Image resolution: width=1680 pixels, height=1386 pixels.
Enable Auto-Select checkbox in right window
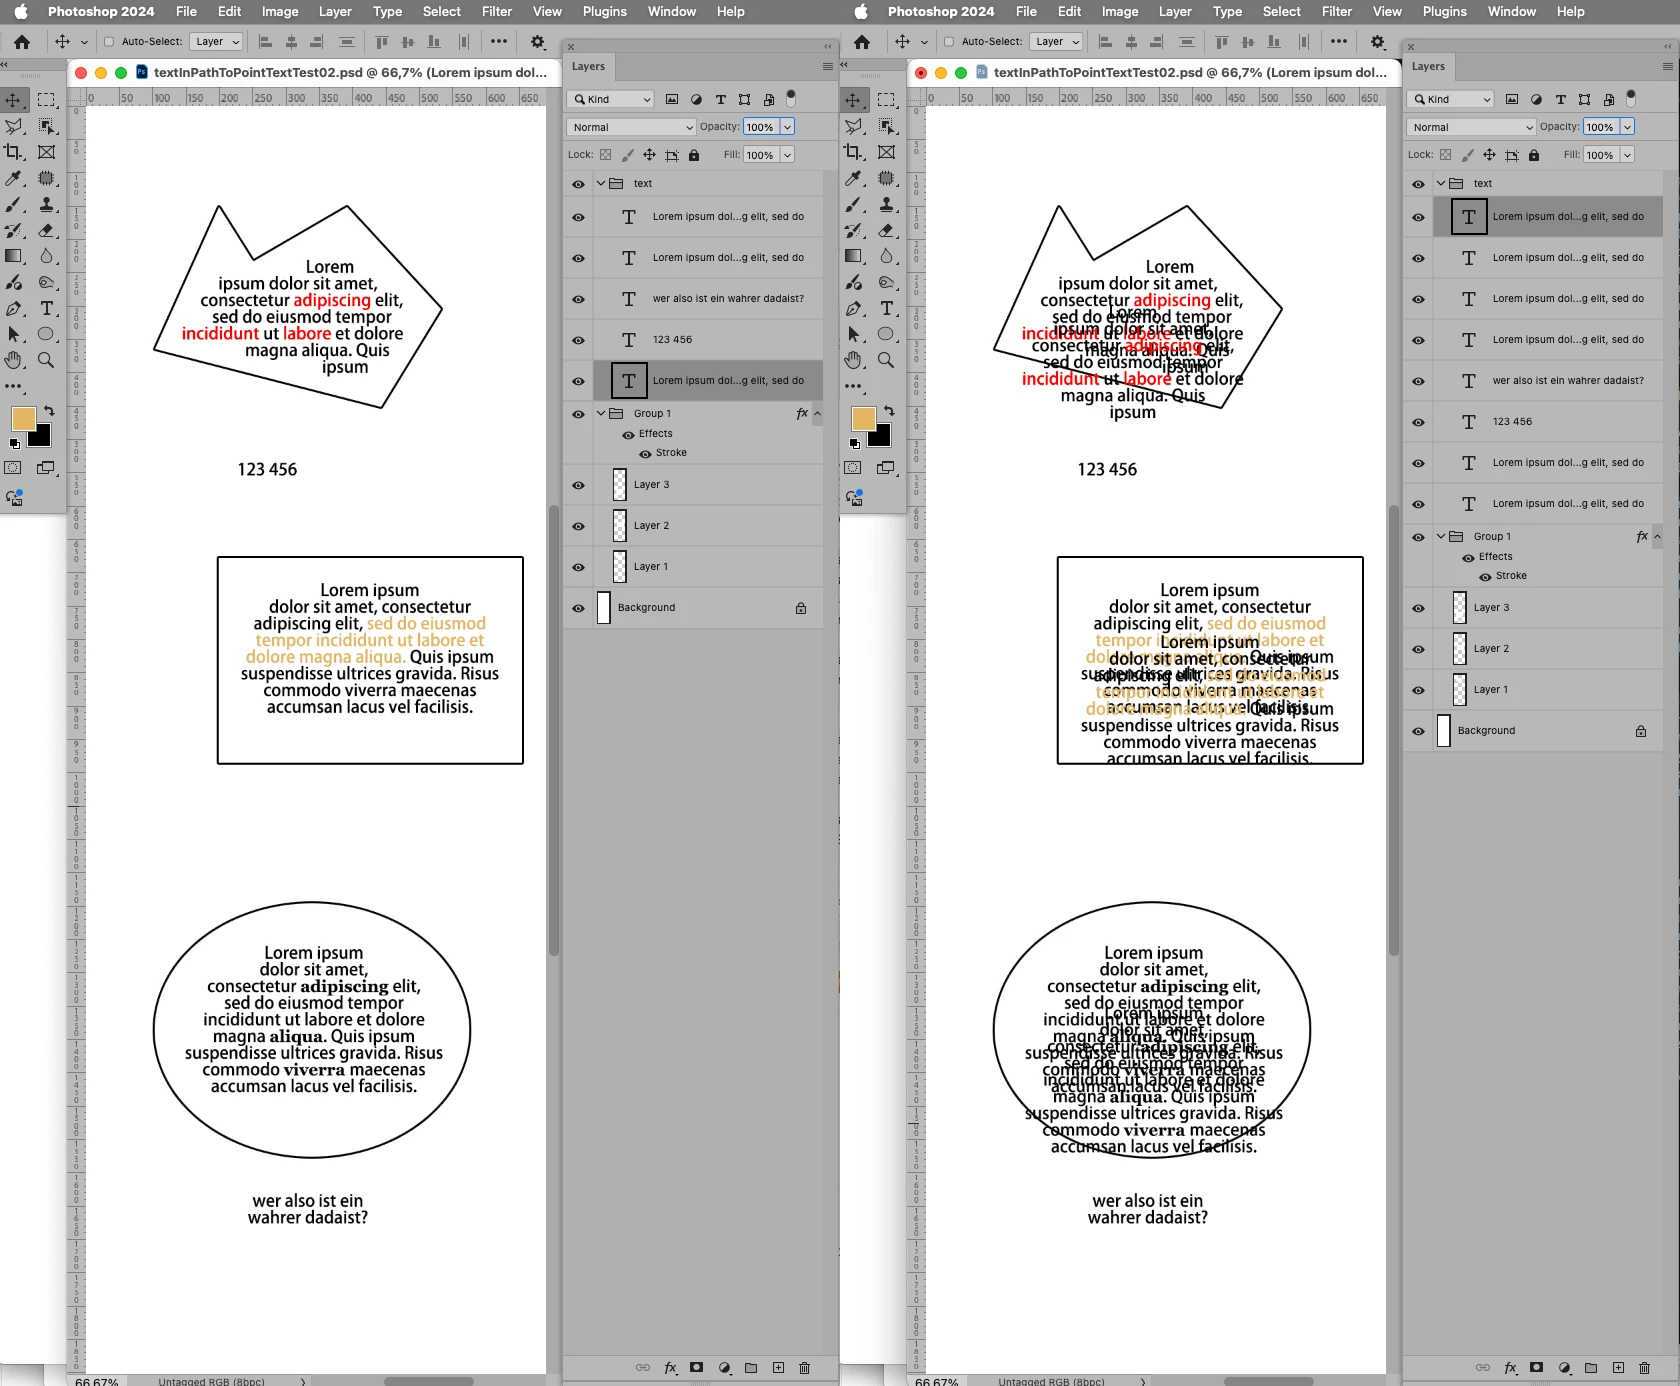pos(949,42)
